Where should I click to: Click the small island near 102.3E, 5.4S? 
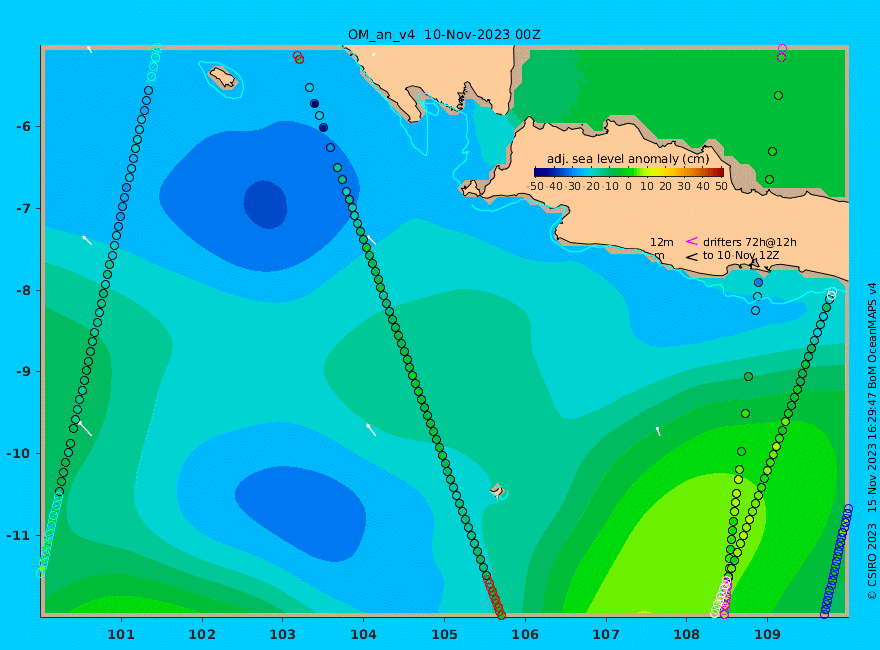[223, 77]
